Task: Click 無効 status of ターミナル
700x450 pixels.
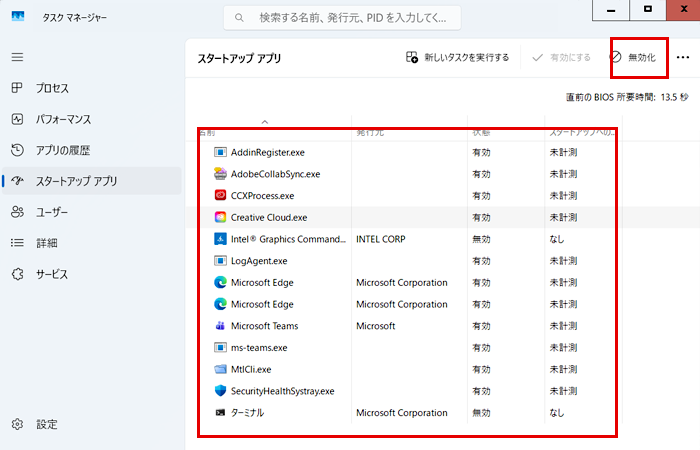Action: (x=481, y=413)
